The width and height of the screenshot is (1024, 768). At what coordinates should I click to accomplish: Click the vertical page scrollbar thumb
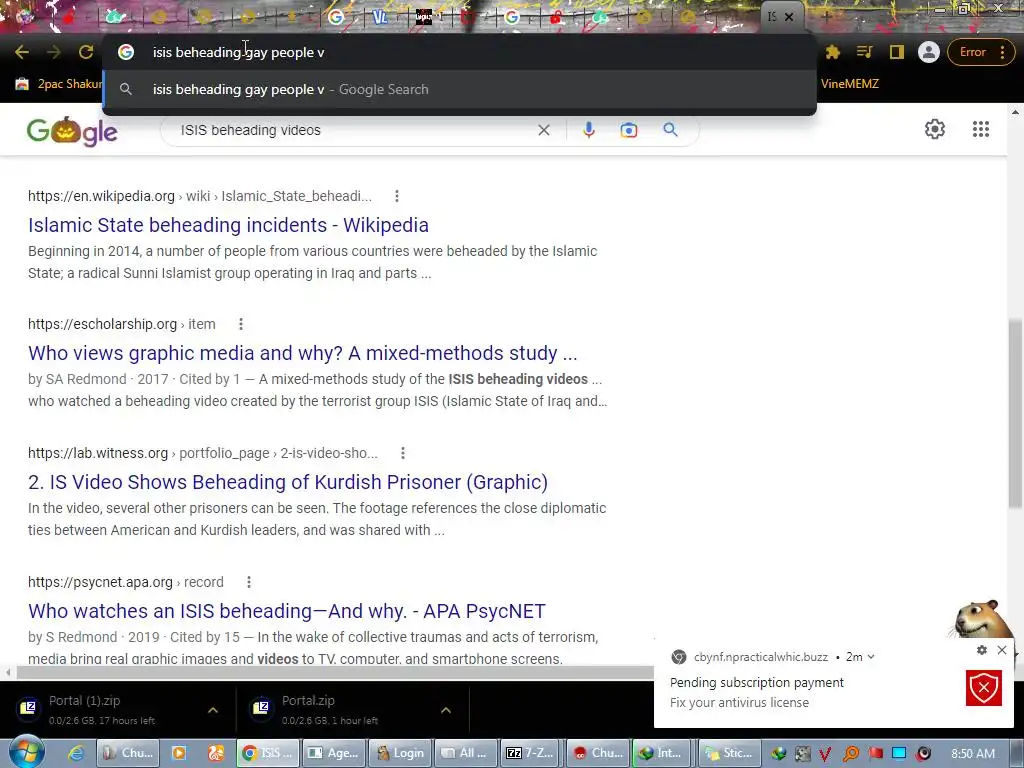point(1015,413)
